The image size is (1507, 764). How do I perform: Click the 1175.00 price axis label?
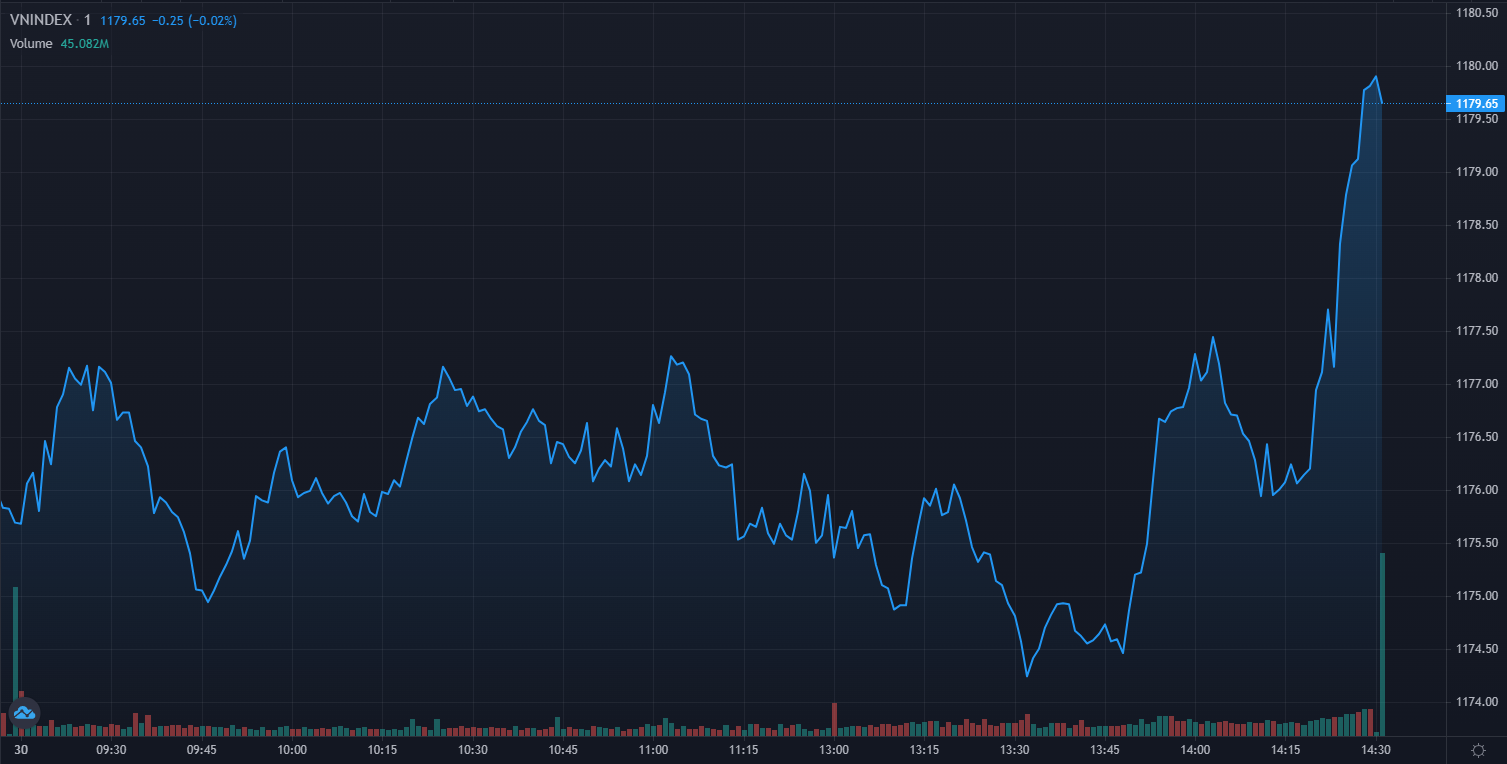1477,596
